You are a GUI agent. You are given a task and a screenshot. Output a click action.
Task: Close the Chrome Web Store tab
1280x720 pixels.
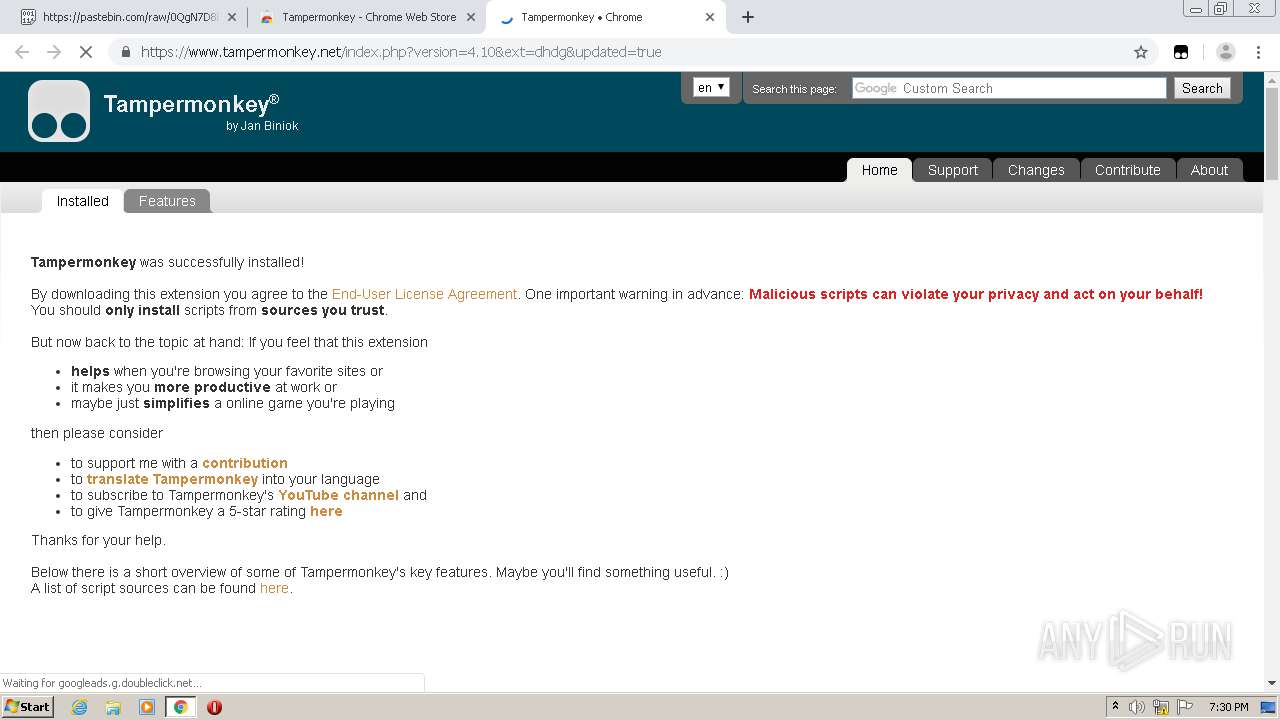[471, 17]
